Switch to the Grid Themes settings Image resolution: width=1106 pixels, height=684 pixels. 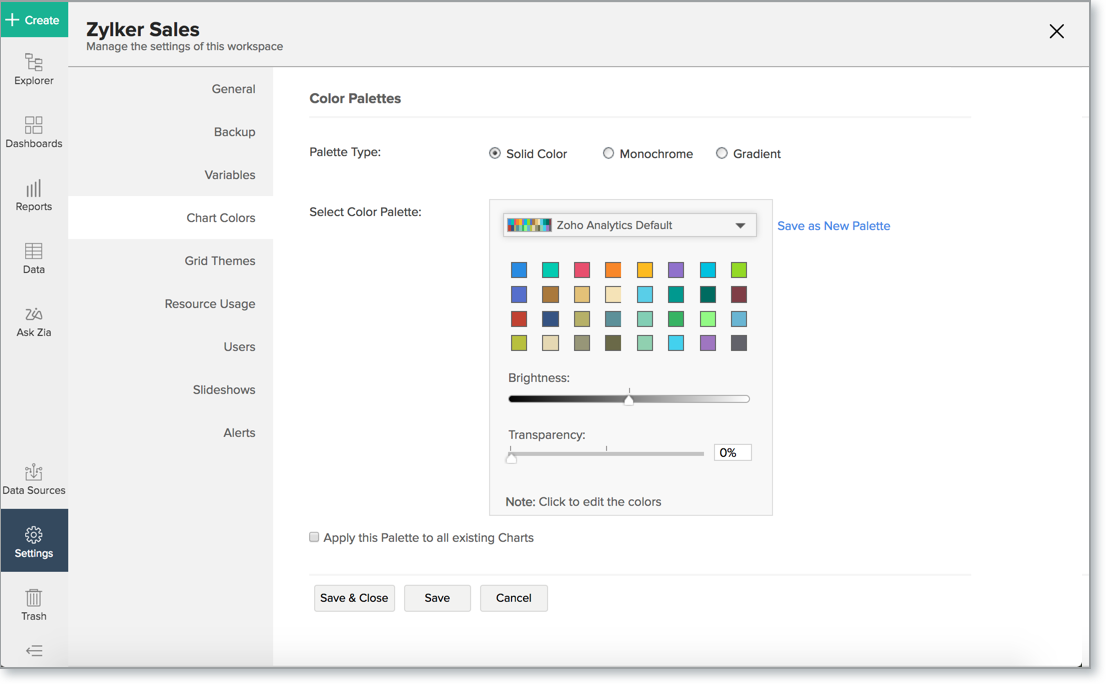click(x=220, y=260)
